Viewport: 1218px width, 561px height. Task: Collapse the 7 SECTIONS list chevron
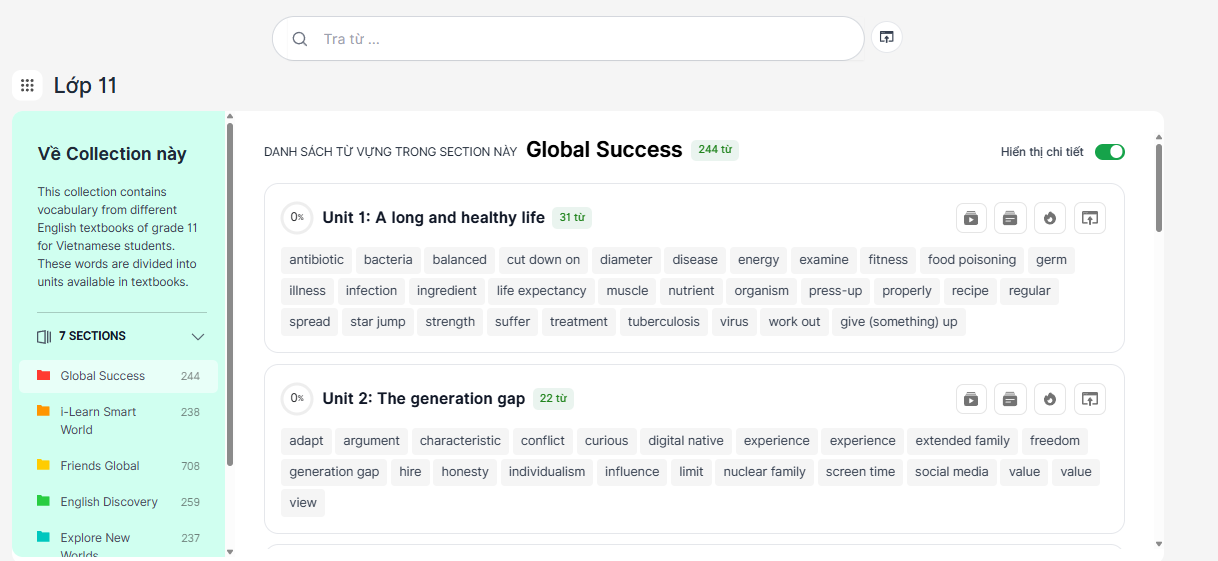[x=198, y=337]
